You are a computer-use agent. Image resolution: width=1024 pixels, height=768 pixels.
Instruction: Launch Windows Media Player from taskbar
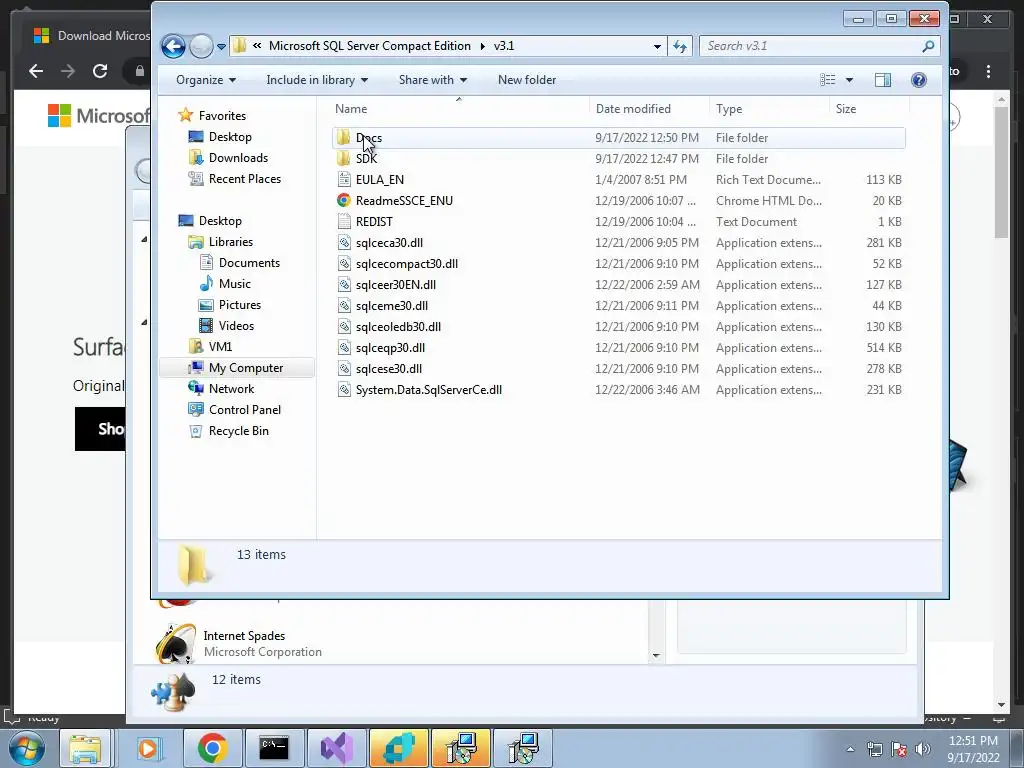click(x=149, y=748)
